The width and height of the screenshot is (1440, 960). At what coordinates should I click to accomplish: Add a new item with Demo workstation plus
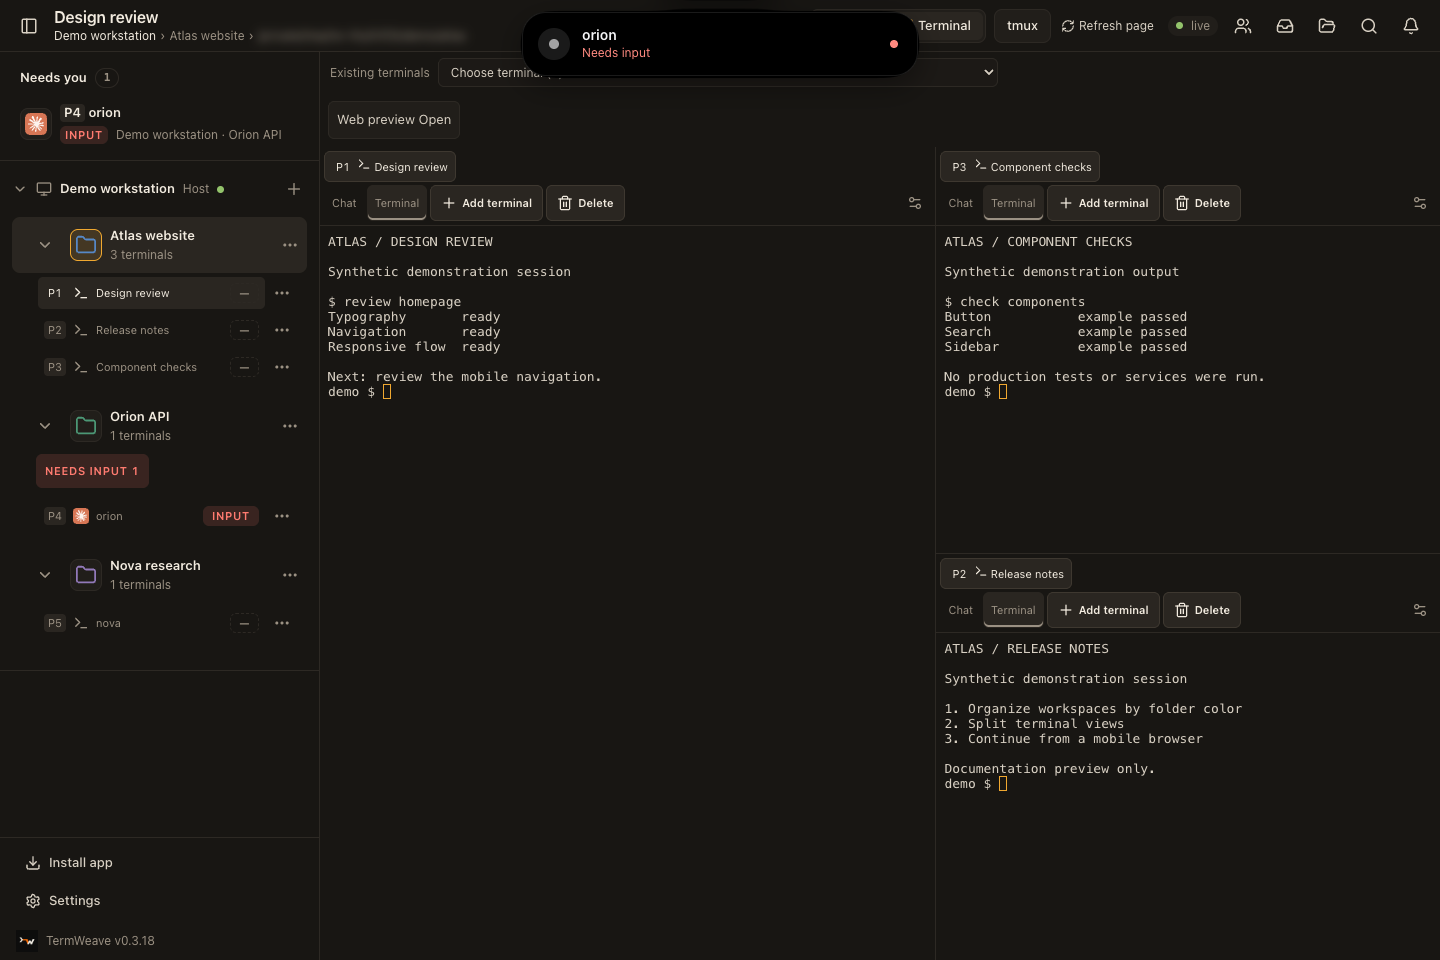294,189
